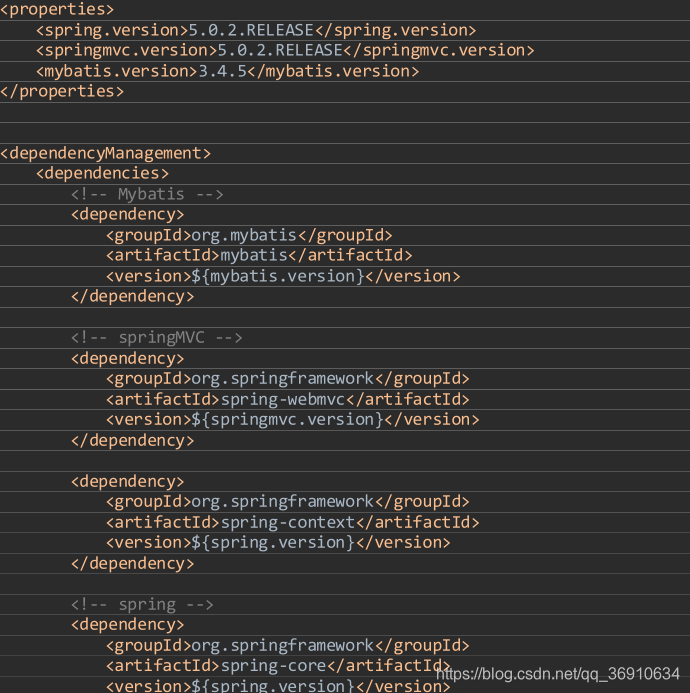
Task: Select the <!-- Mybatis --> comment
Action: coord(147,194)
